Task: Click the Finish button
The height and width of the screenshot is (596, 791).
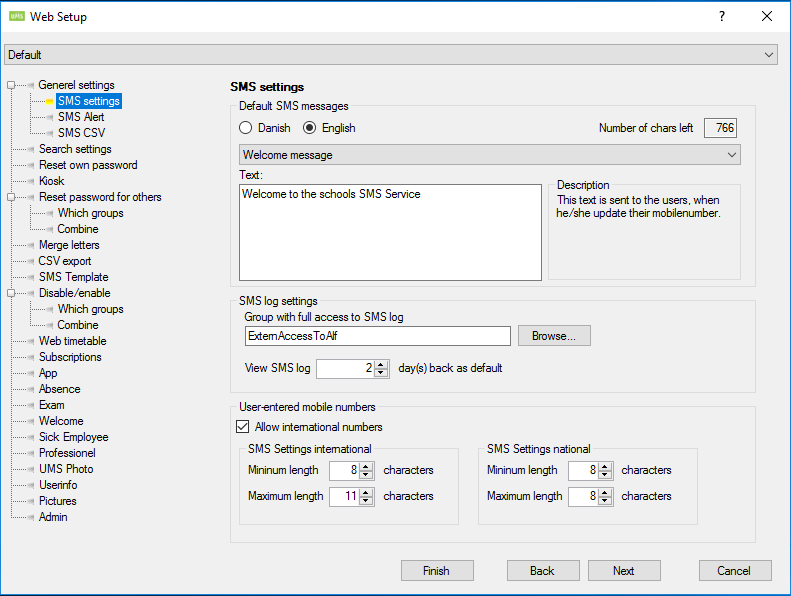Action: (437, 570)
